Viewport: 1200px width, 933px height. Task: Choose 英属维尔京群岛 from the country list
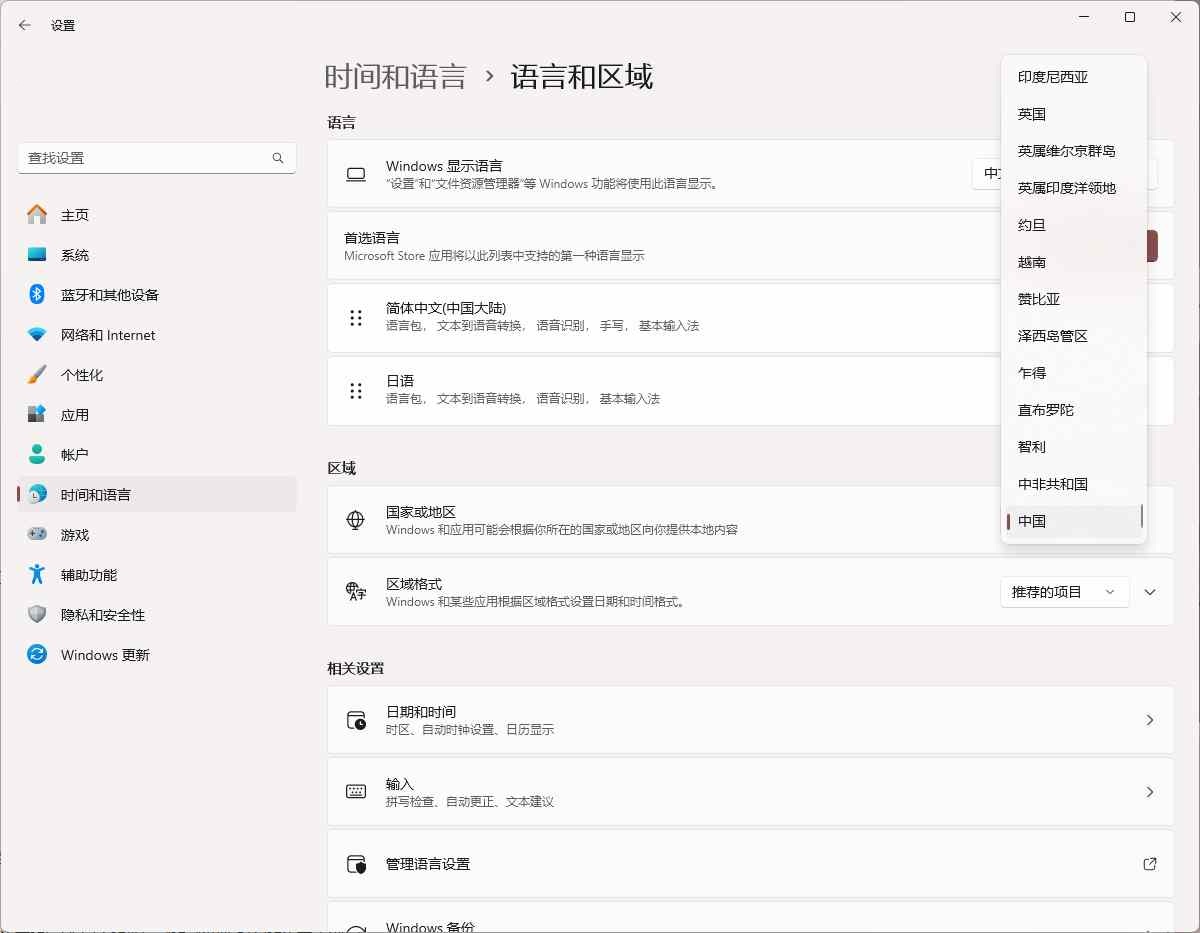click(1073, 151)
